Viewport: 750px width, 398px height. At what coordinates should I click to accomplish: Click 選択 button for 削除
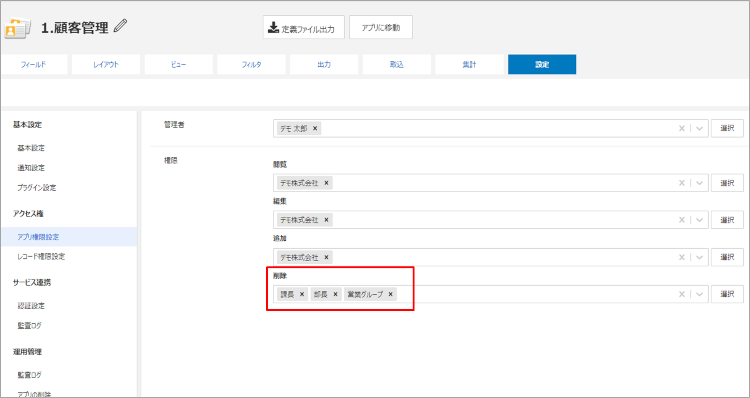pos(727,294)
